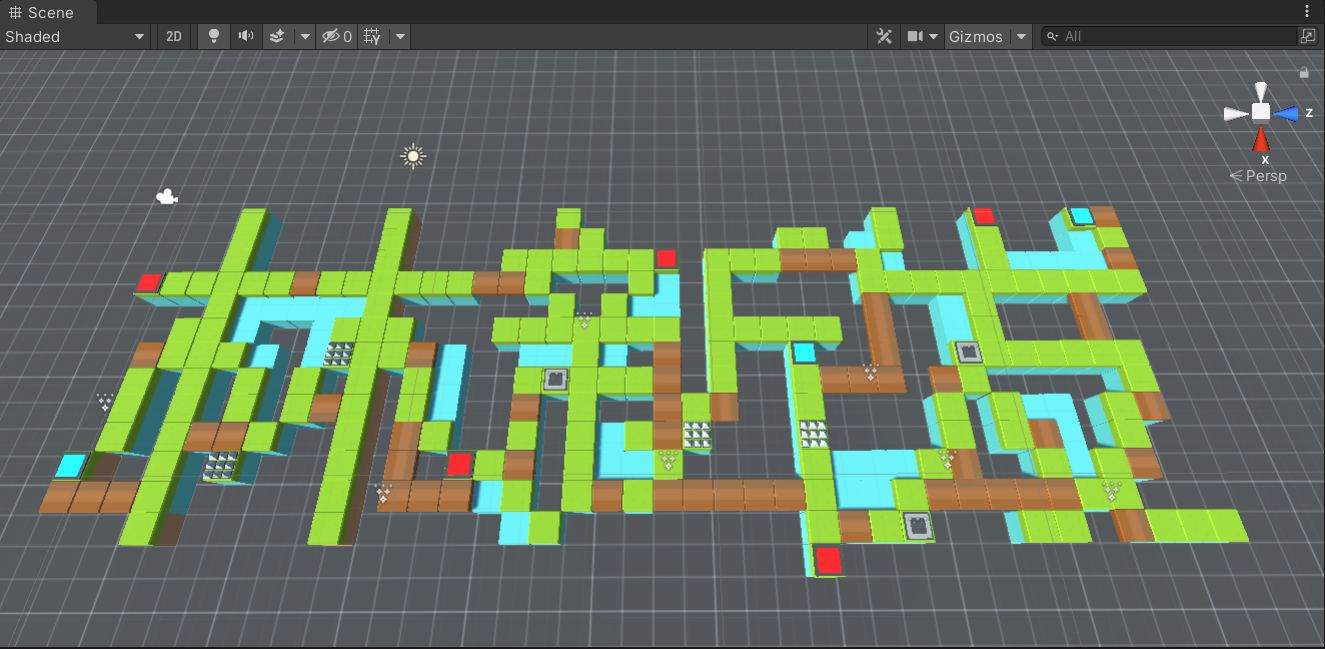Select the directional light sun gizmo

413,156
